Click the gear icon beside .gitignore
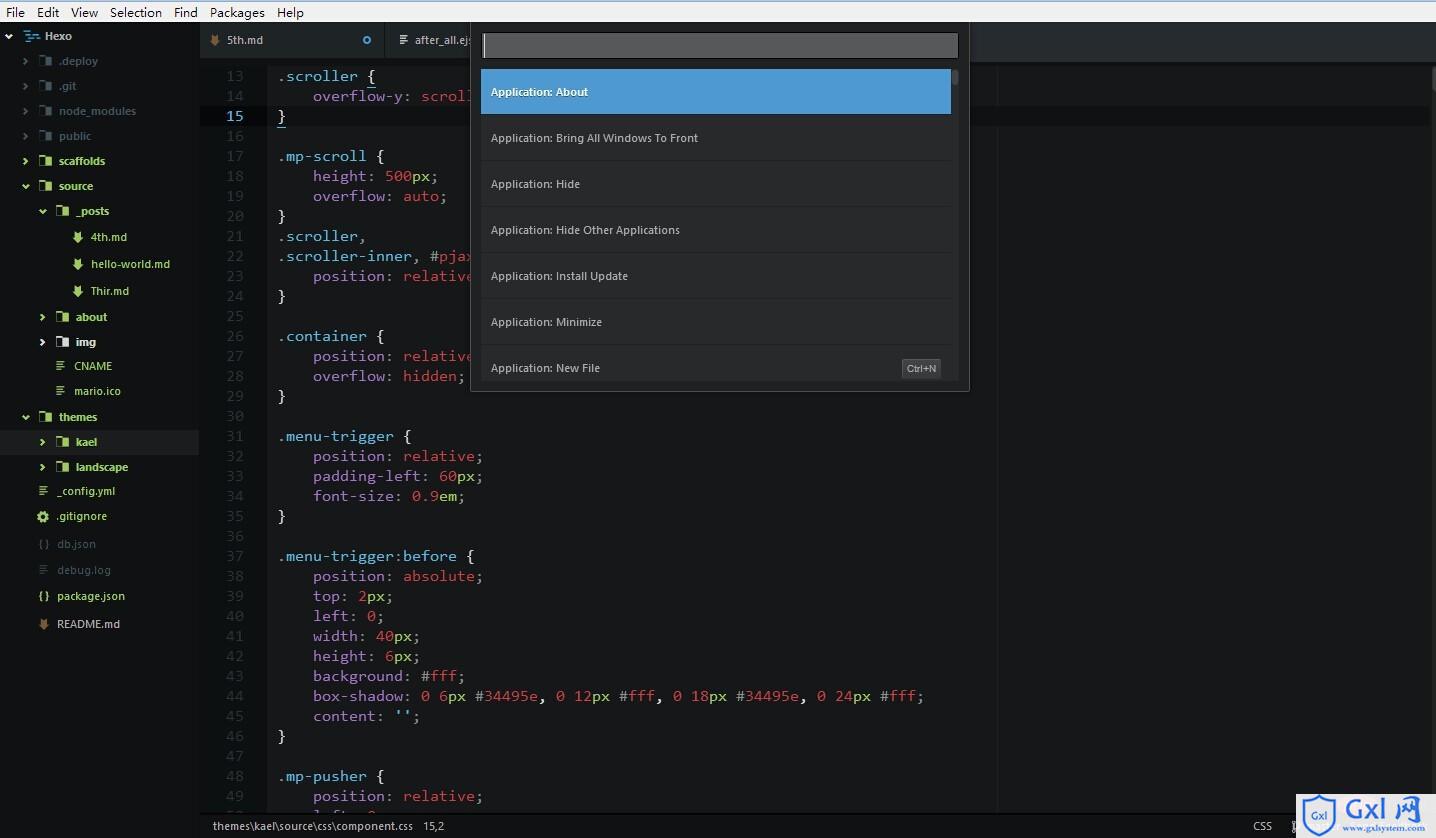This screenshot has height=838, width=1436. pos(43,517)
